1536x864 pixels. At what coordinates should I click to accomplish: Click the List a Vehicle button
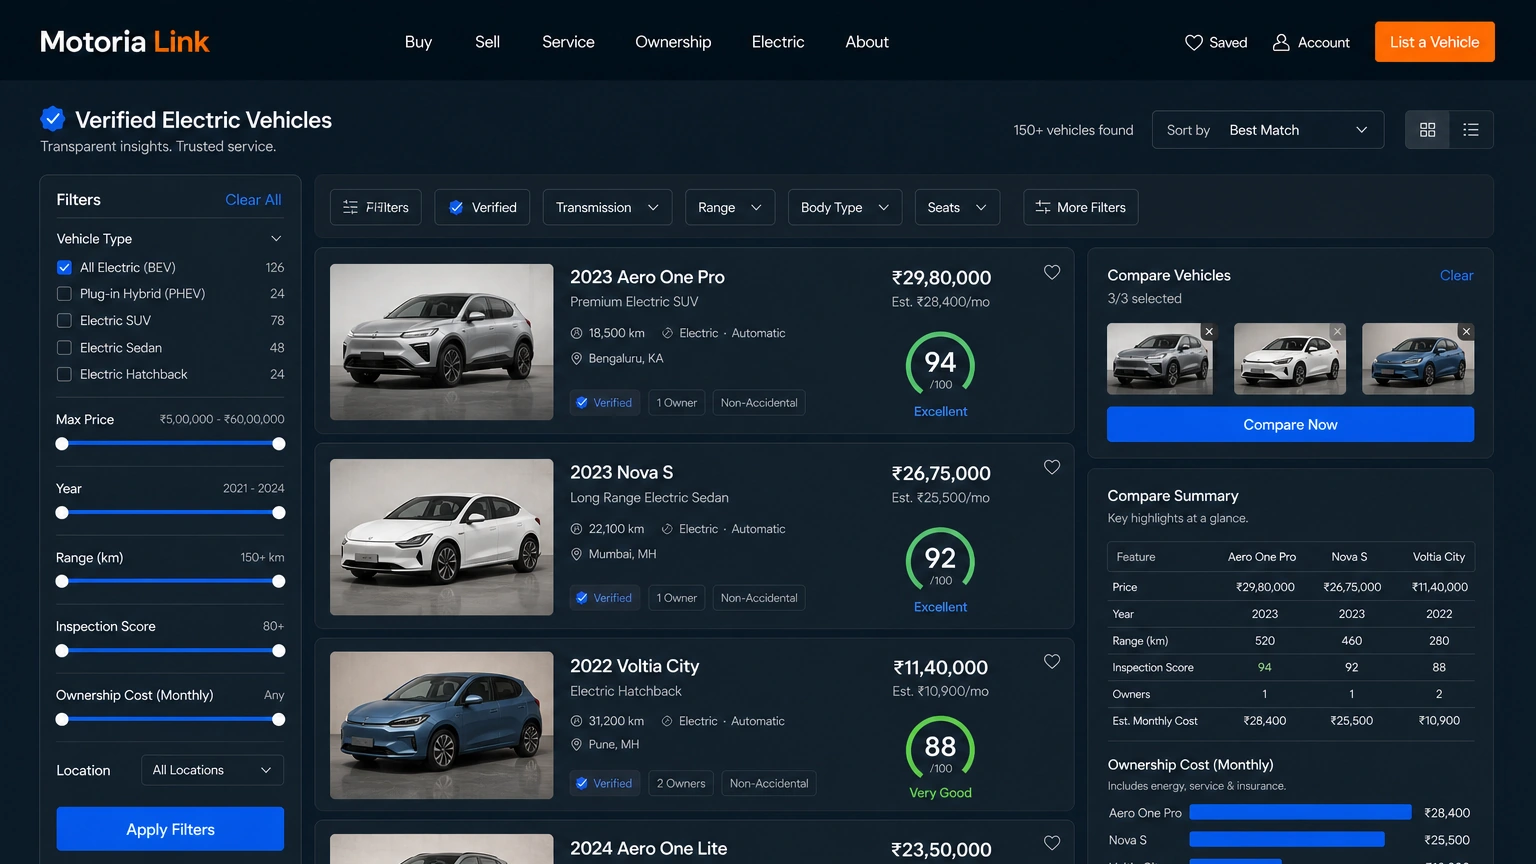tap(1434, 42)
